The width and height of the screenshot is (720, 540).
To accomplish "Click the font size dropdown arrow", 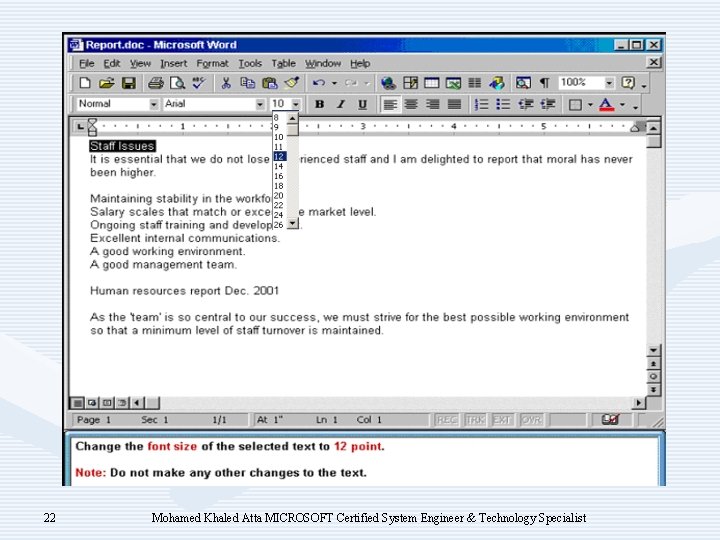I will click(296, 104).
